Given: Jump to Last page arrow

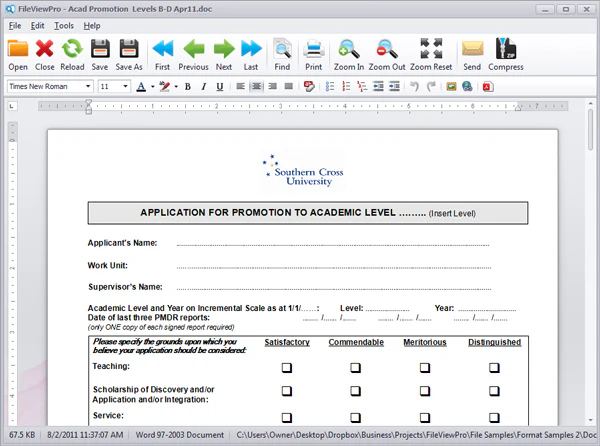Looking at the screenshot, I should [251, 49].
